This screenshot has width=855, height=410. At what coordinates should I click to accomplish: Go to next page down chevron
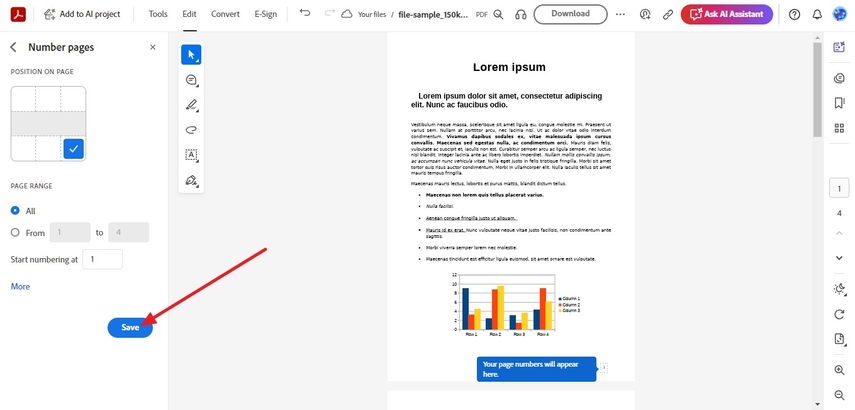click(839, 258)
